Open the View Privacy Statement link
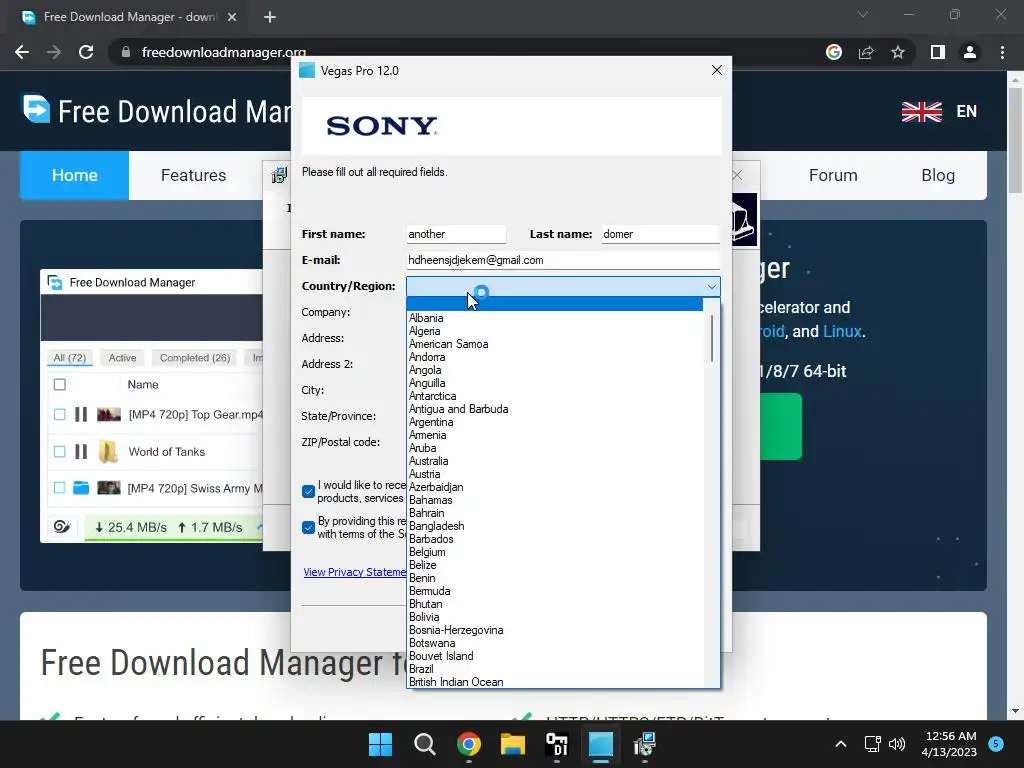 [x=355, y=572]
